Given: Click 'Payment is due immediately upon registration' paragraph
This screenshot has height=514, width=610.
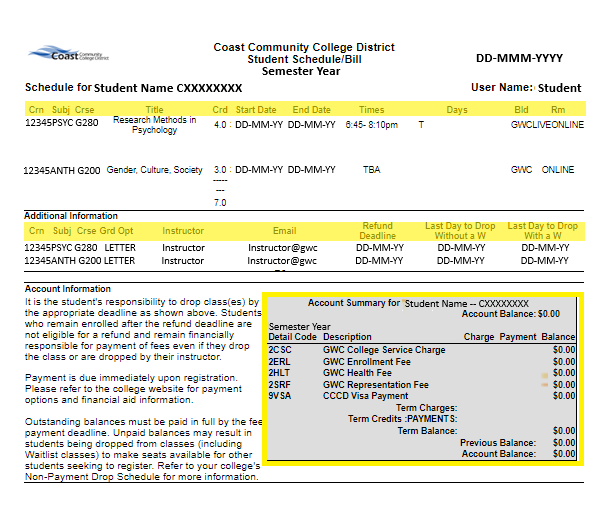Looking at the screenshot, I should pyautogui.click(x=133, y=389).
